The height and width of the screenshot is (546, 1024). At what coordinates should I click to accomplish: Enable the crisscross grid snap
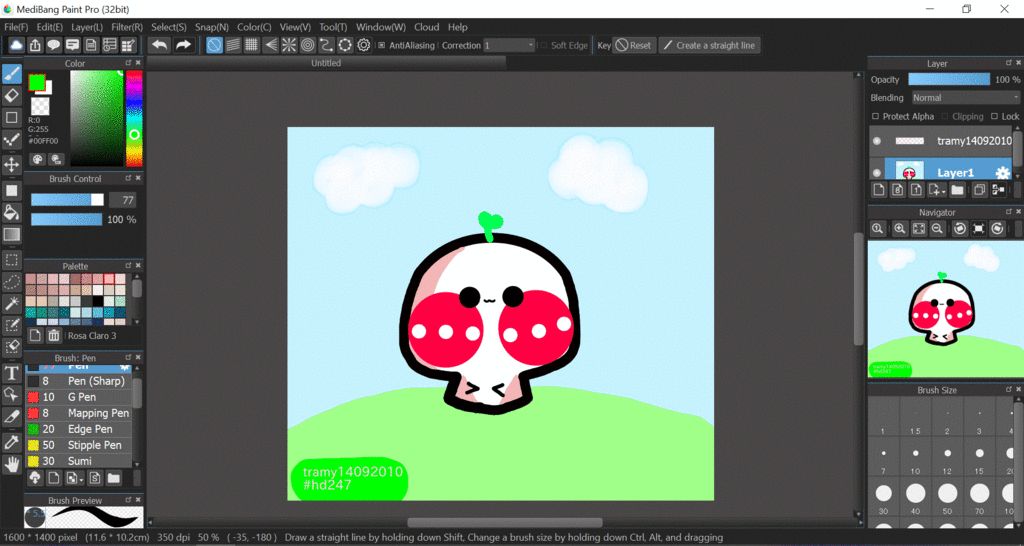pos(251,45)
